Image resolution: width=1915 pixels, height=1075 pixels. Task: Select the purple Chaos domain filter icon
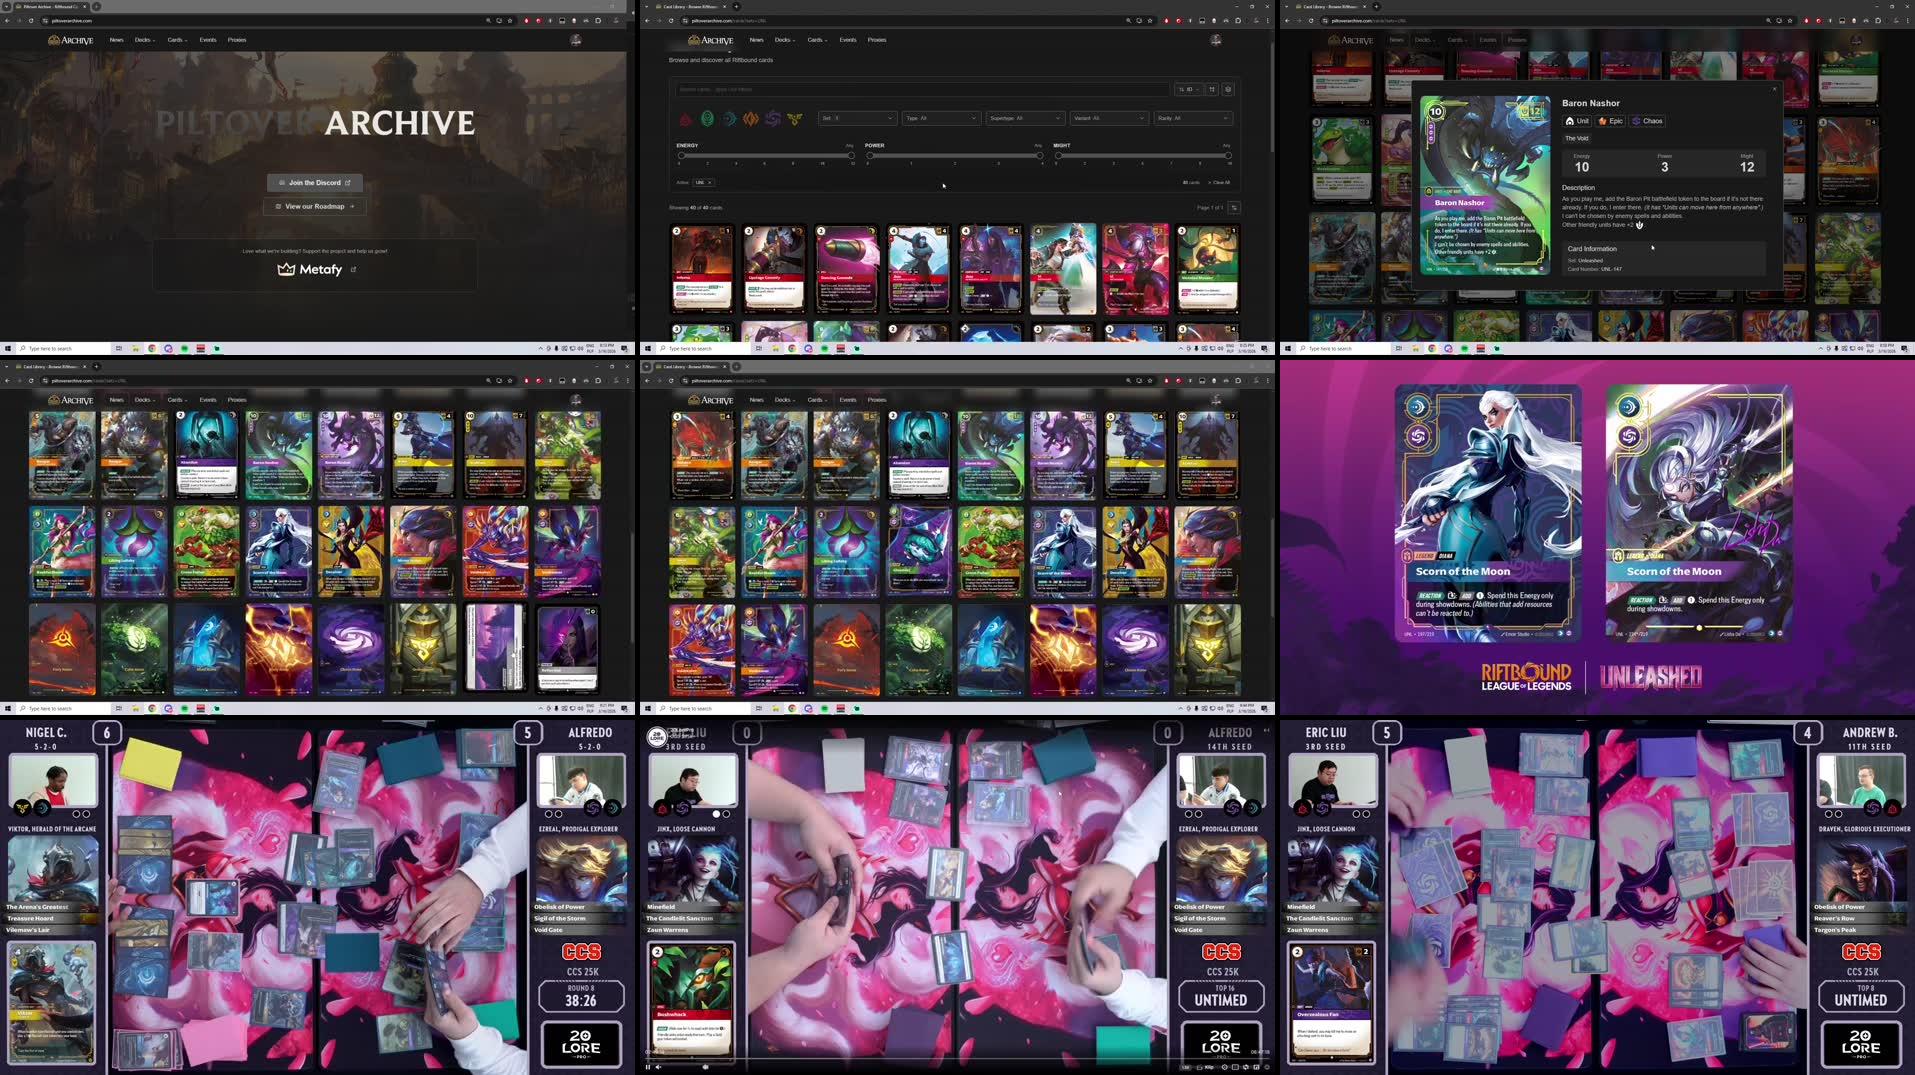pyautogui.click(x=773, y=119)
